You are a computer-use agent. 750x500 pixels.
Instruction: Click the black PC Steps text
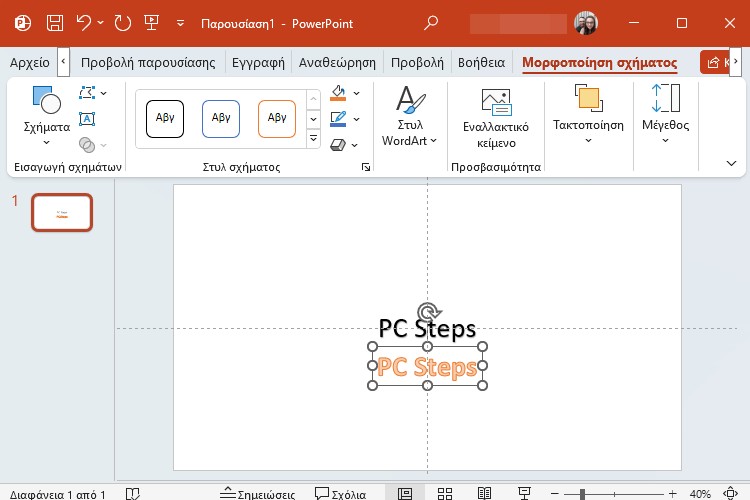coord(427,329)
